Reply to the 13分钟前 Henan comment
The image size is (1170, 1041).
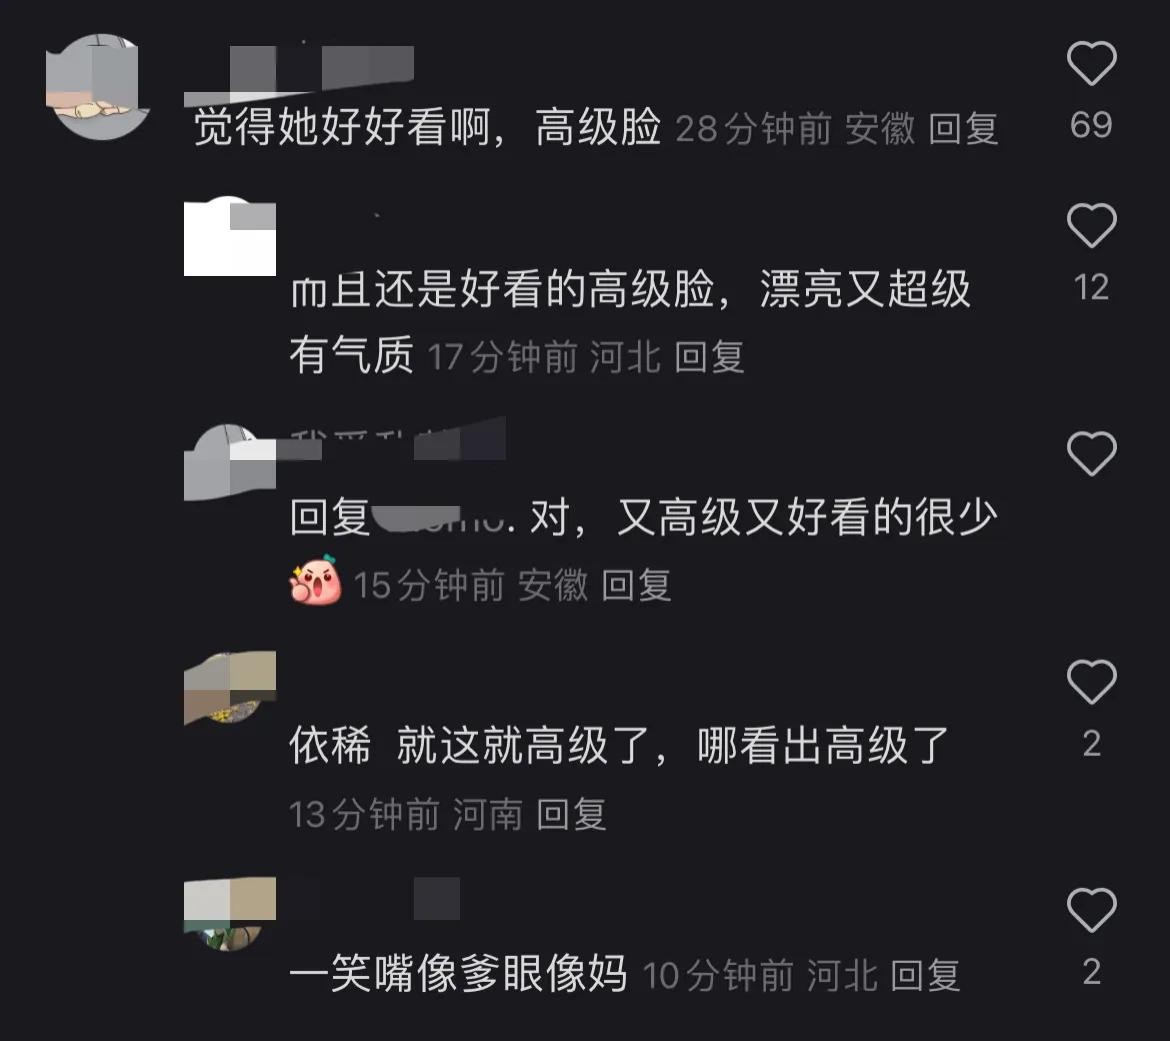coord(572,813)
